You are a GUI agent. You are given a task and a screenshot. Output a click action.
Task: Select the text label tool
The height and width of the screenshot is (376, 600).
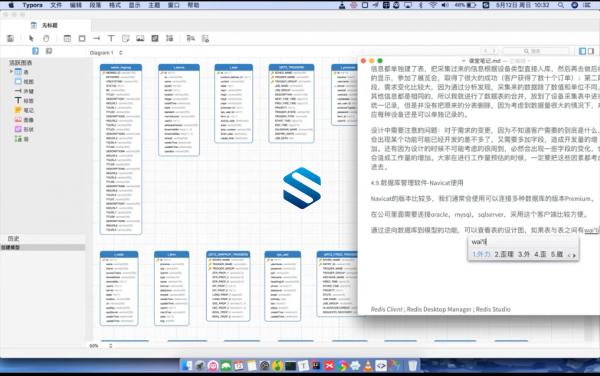click(111, 38)
